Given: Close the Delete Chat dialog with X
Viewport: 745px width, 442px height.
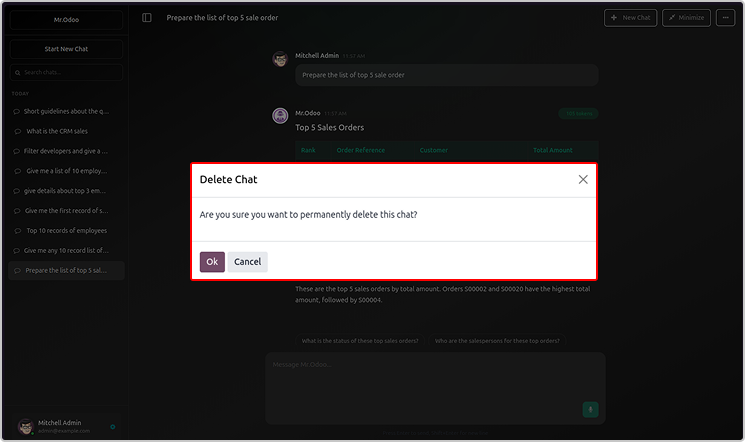Looking at the screenshot, I should (x=583, y=179).
